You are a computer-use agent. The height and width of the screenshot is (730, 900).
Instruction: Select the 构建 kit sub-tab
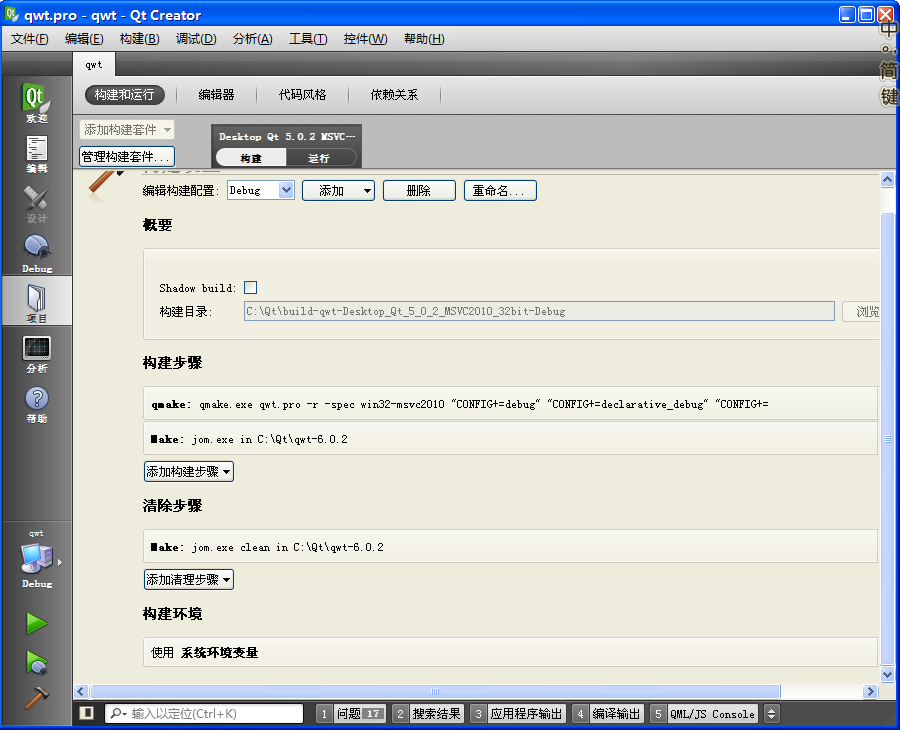pos(251,158)
